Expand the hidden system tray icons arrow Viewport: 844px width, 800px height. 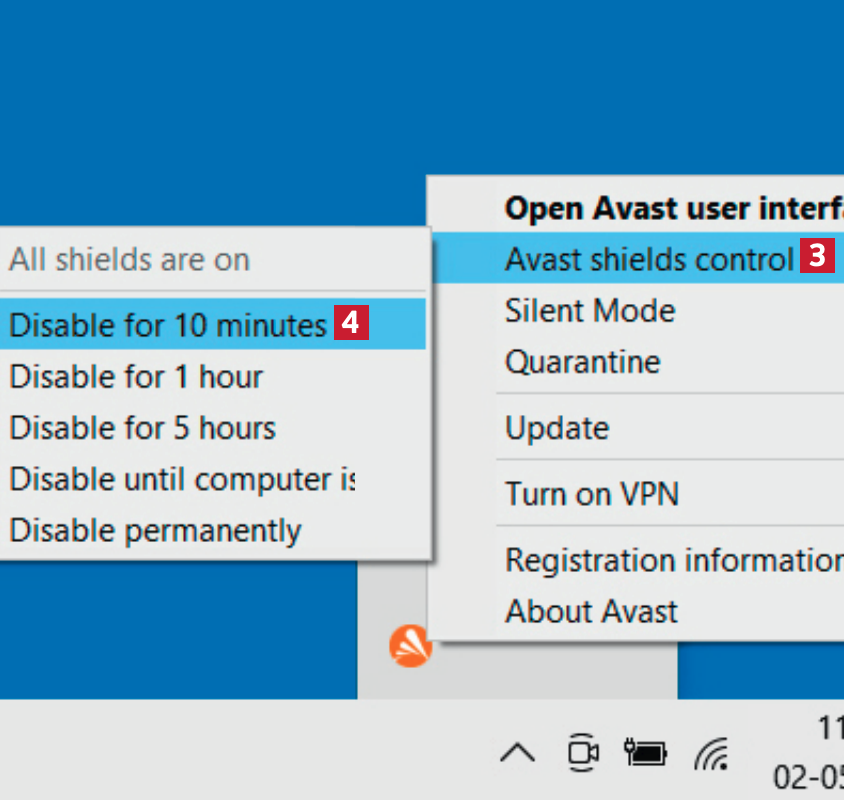point(517,753)
